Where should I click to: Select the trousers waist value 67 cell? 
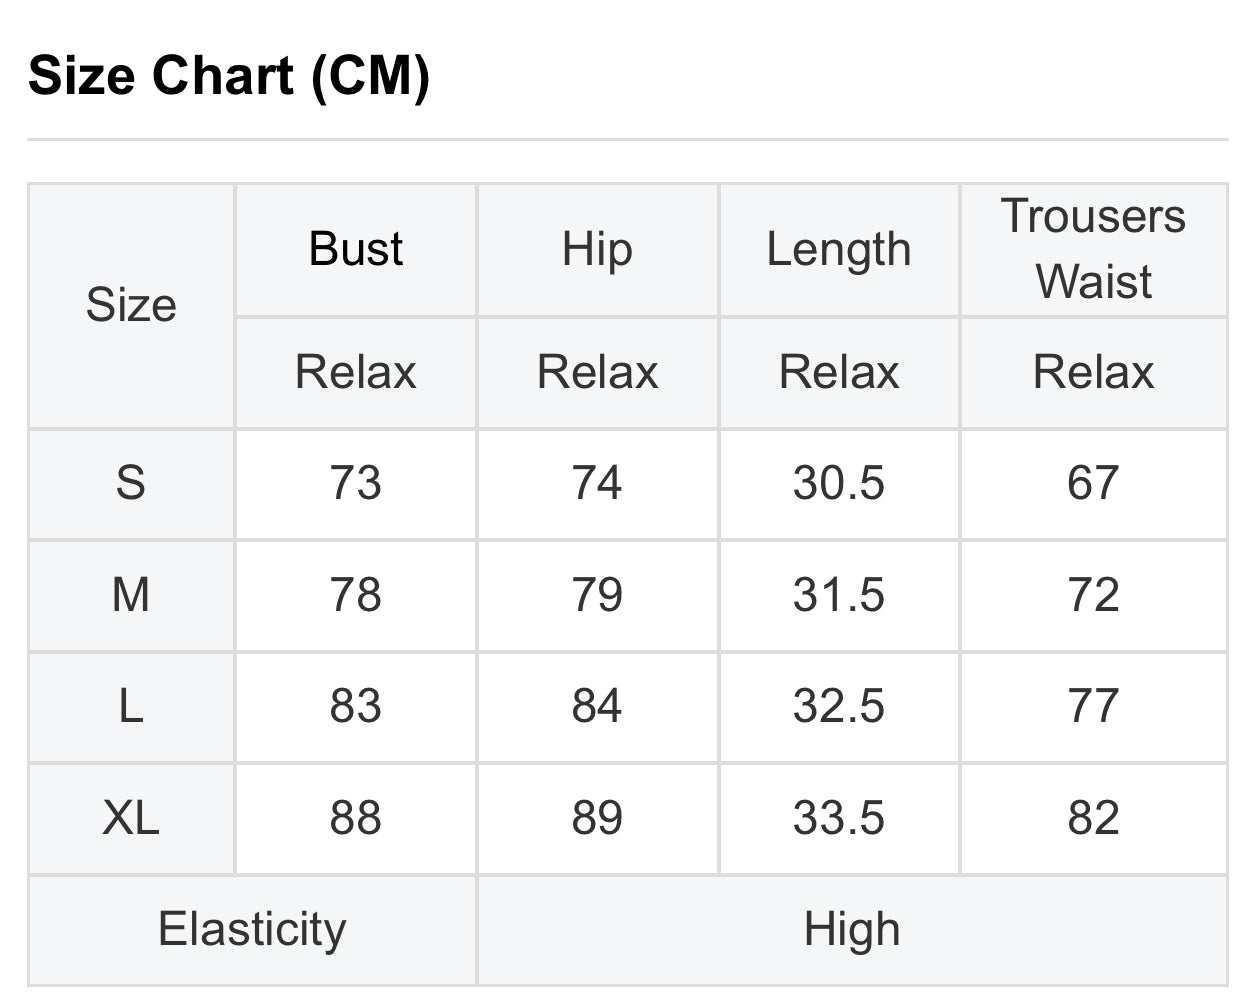pos(1093,484)
